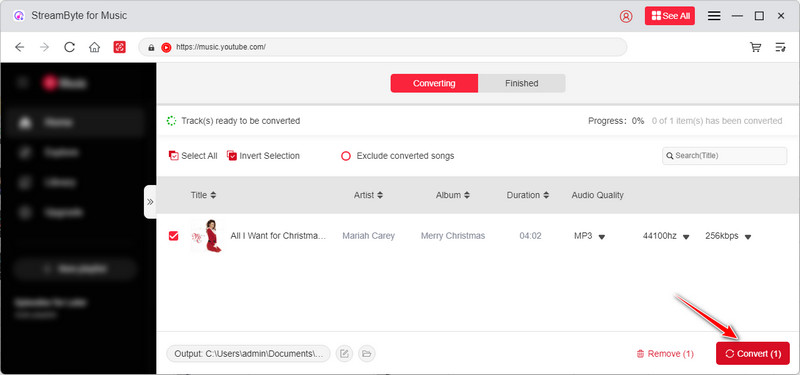800x375 pixels.
Task: Open the 44100hz sample rate dropdown
Action: coord(666,236)
